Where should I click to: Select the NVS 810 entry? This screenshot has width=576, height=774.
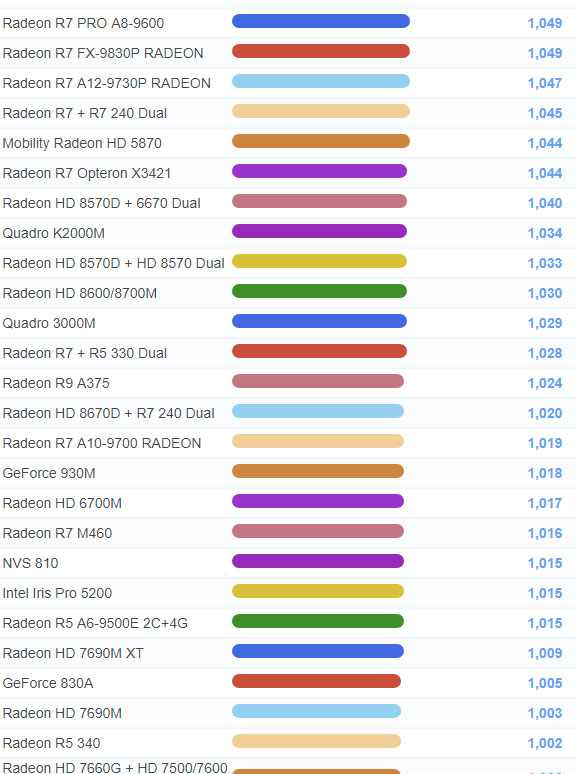click(30, 563)
